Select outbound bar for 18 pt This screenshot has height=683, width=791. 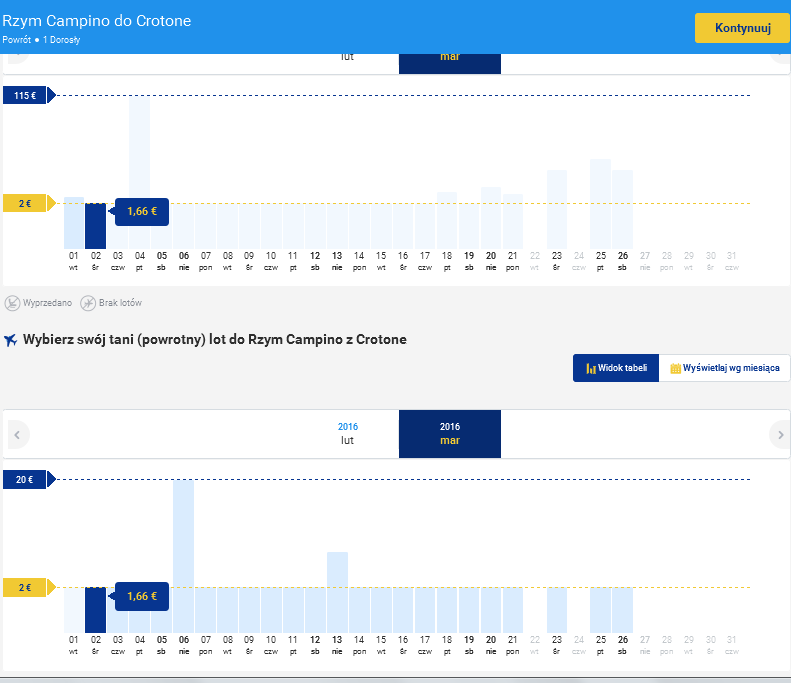[447, 220]
